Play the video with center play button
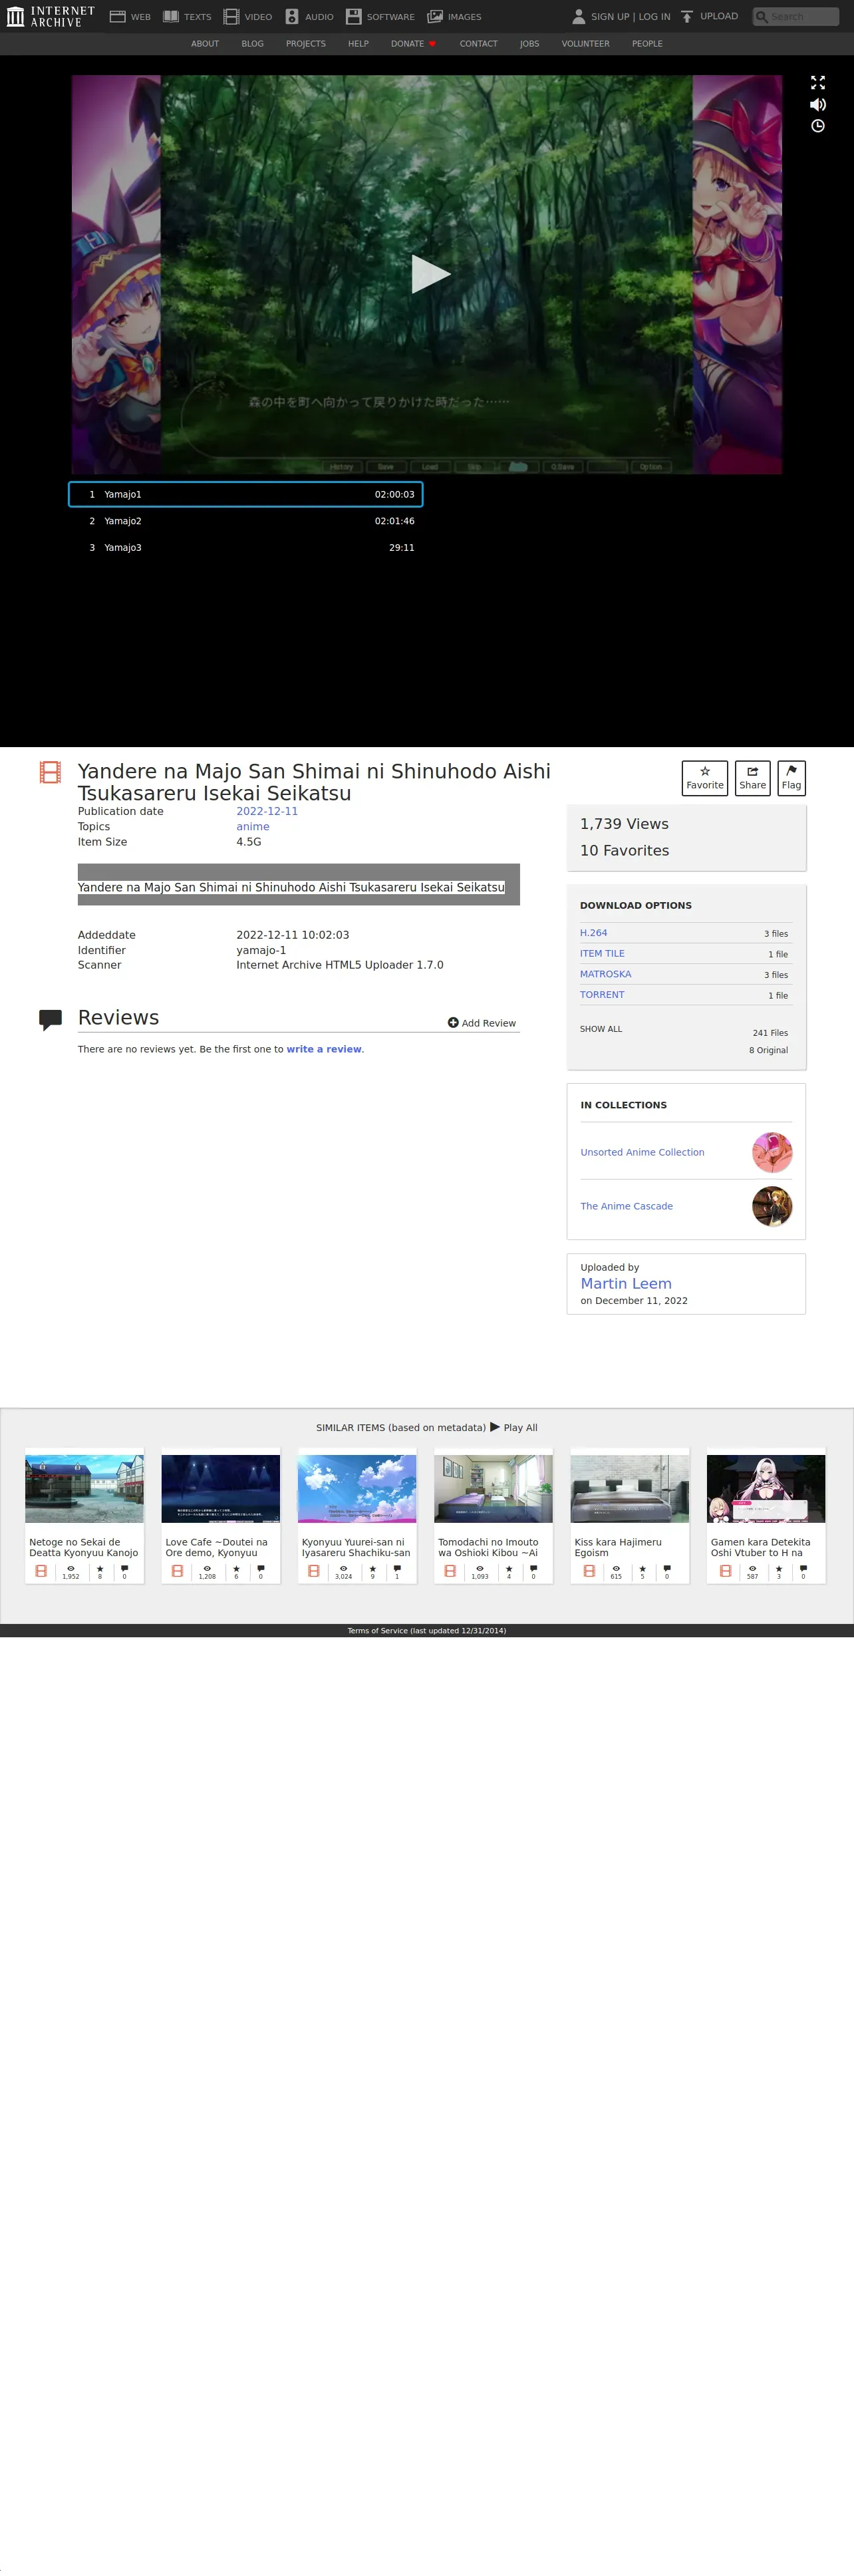 point(430,274)
